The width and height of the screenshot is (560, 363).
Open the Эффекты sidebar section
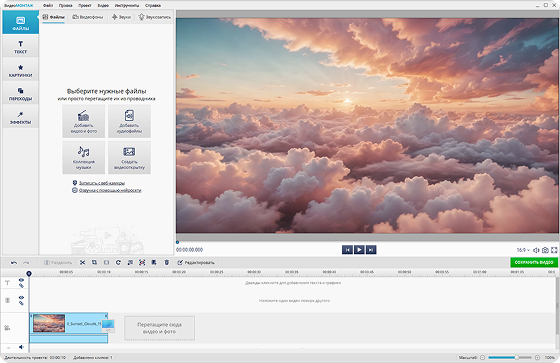tap(20, 118)
